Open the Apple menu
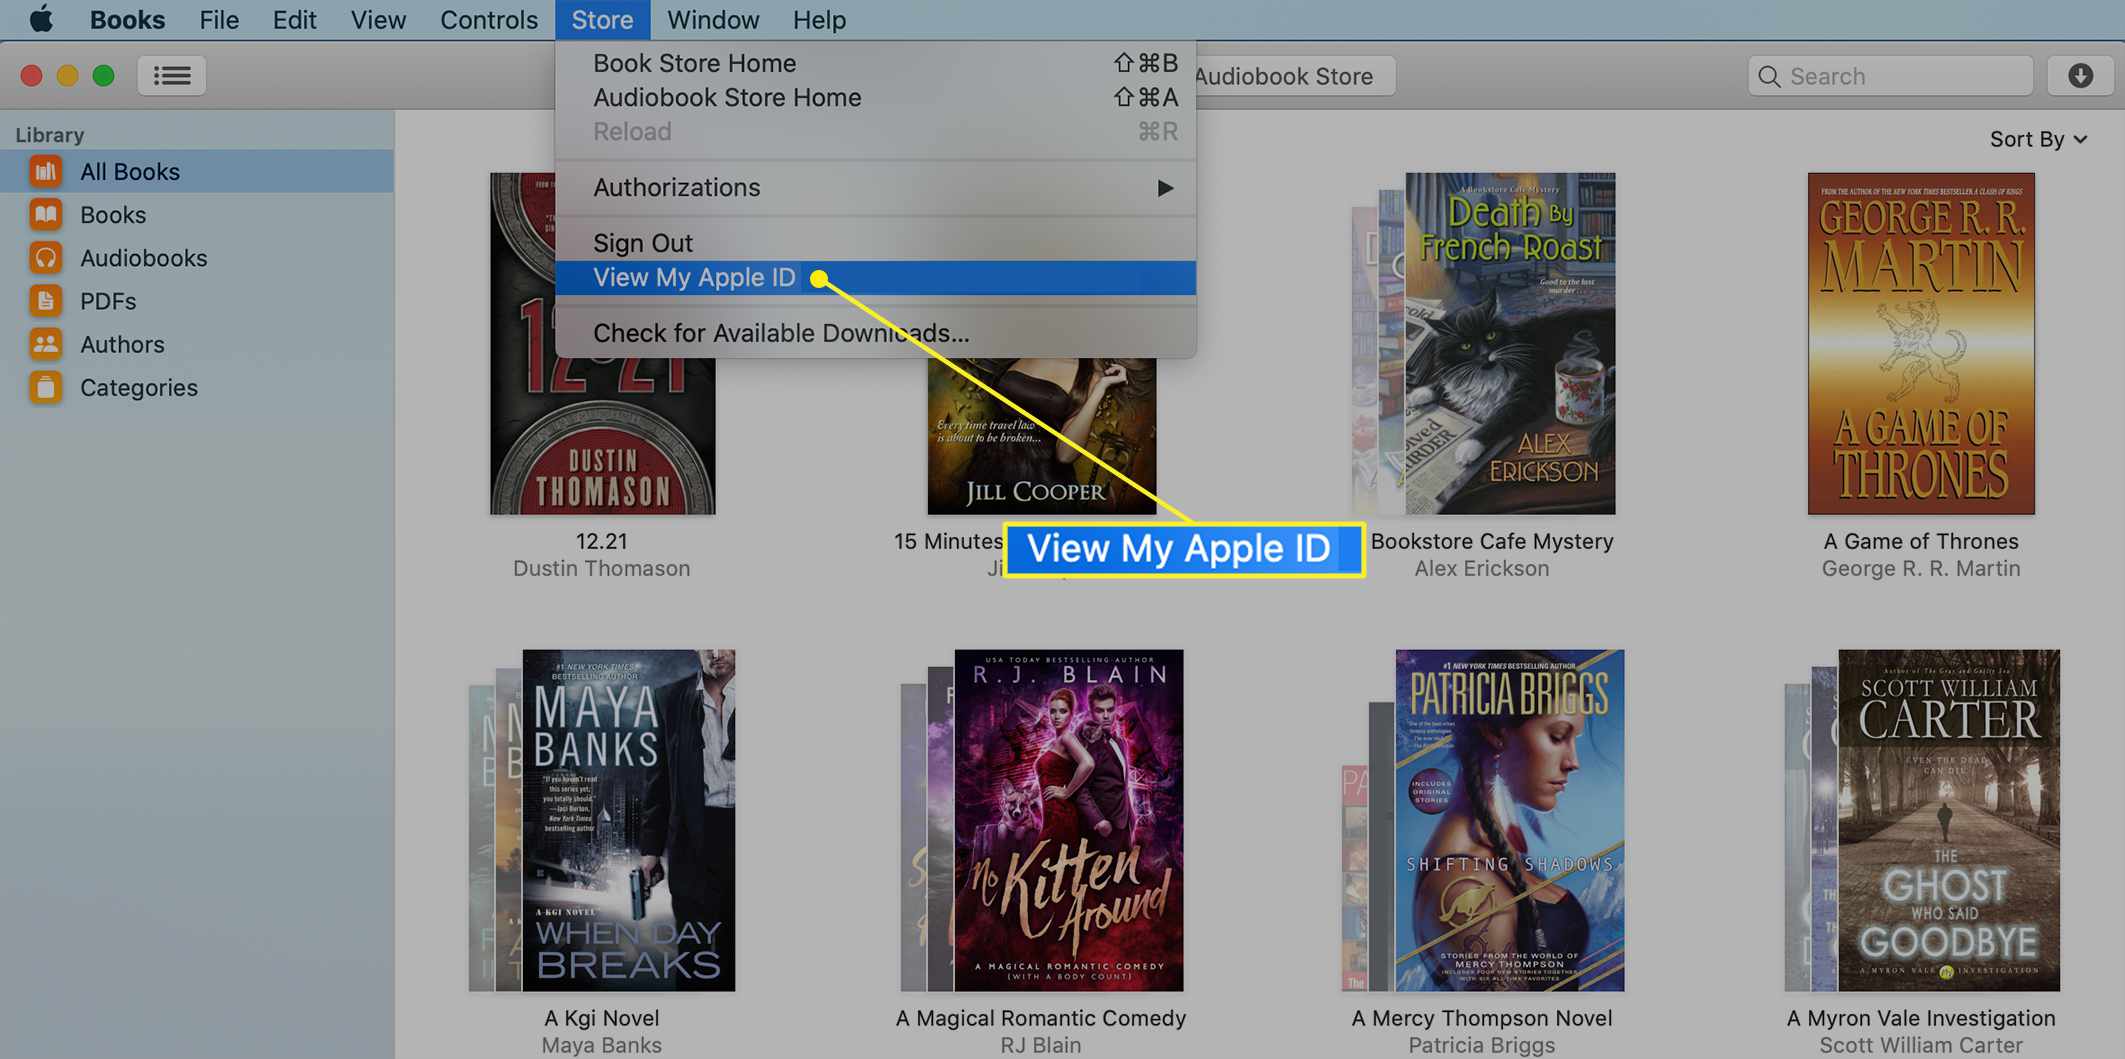Screen dimensions: 2125x1059 [41, 19]
